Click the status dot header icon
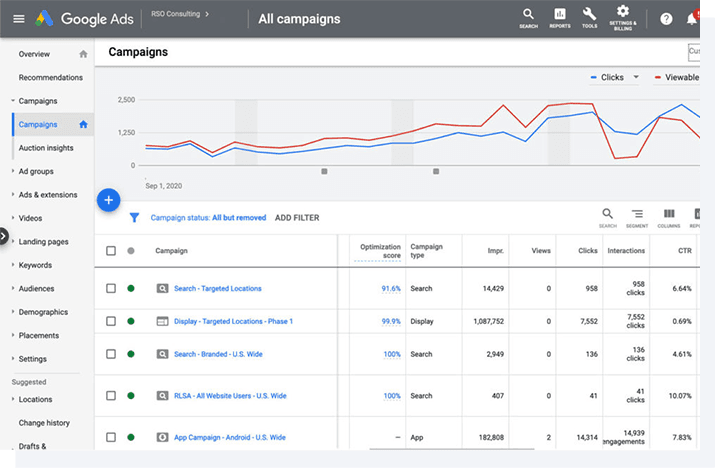This screenshot has width=715, height=468. point(131,250)
